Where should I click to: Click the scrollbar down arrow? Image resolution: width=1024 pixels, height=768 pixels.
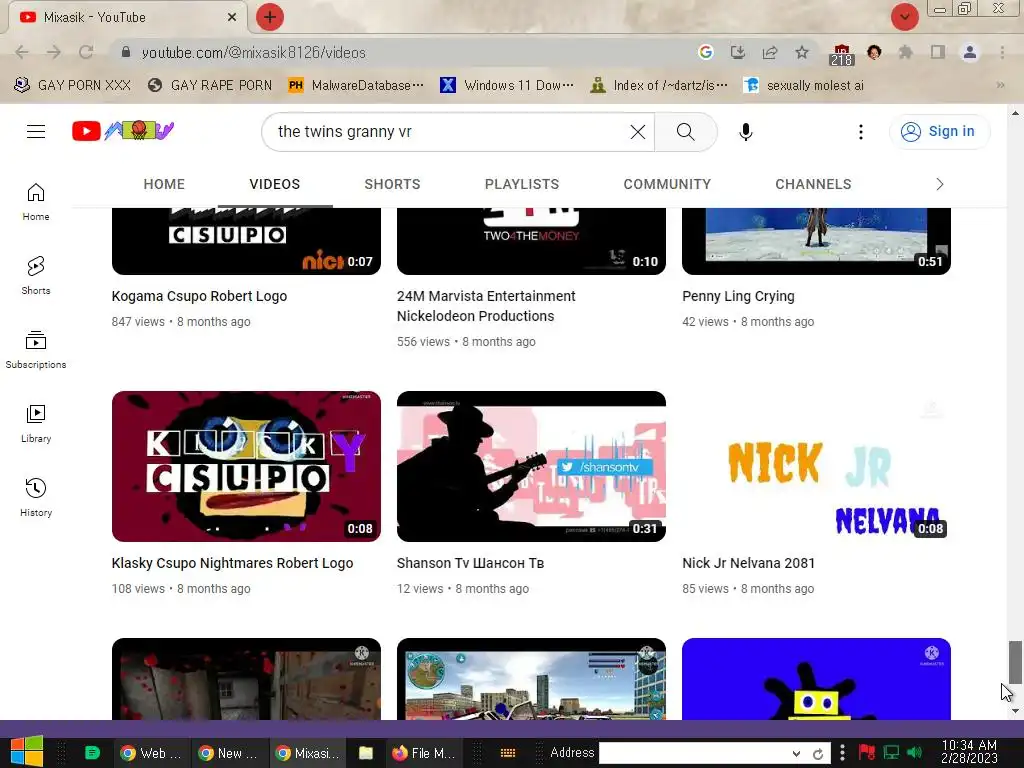[1015, 711]
